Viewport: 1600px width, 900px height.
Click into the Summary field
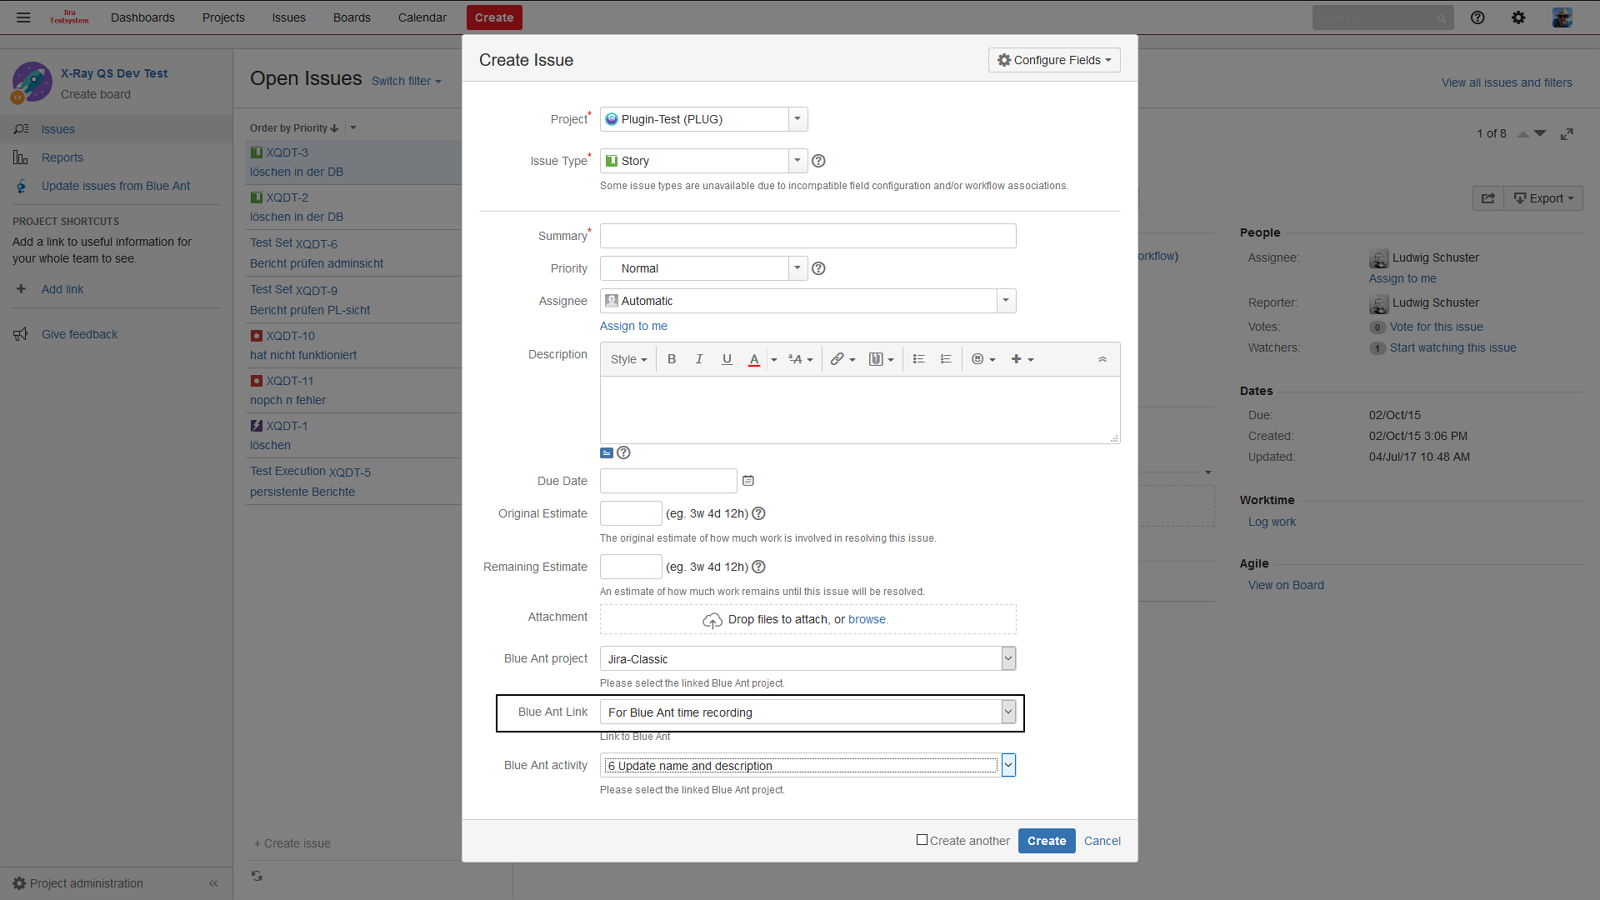pos(808,236)
